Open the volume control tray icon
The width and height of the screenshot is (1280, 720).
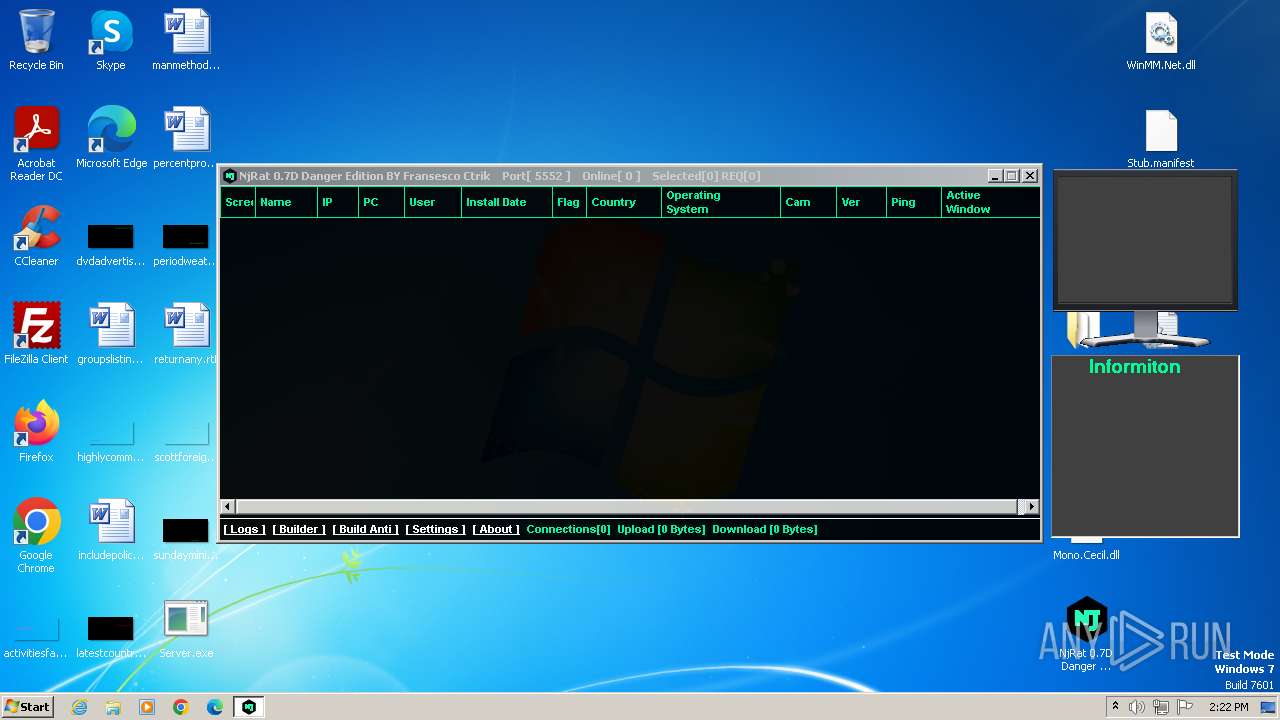pos(1137,707)
